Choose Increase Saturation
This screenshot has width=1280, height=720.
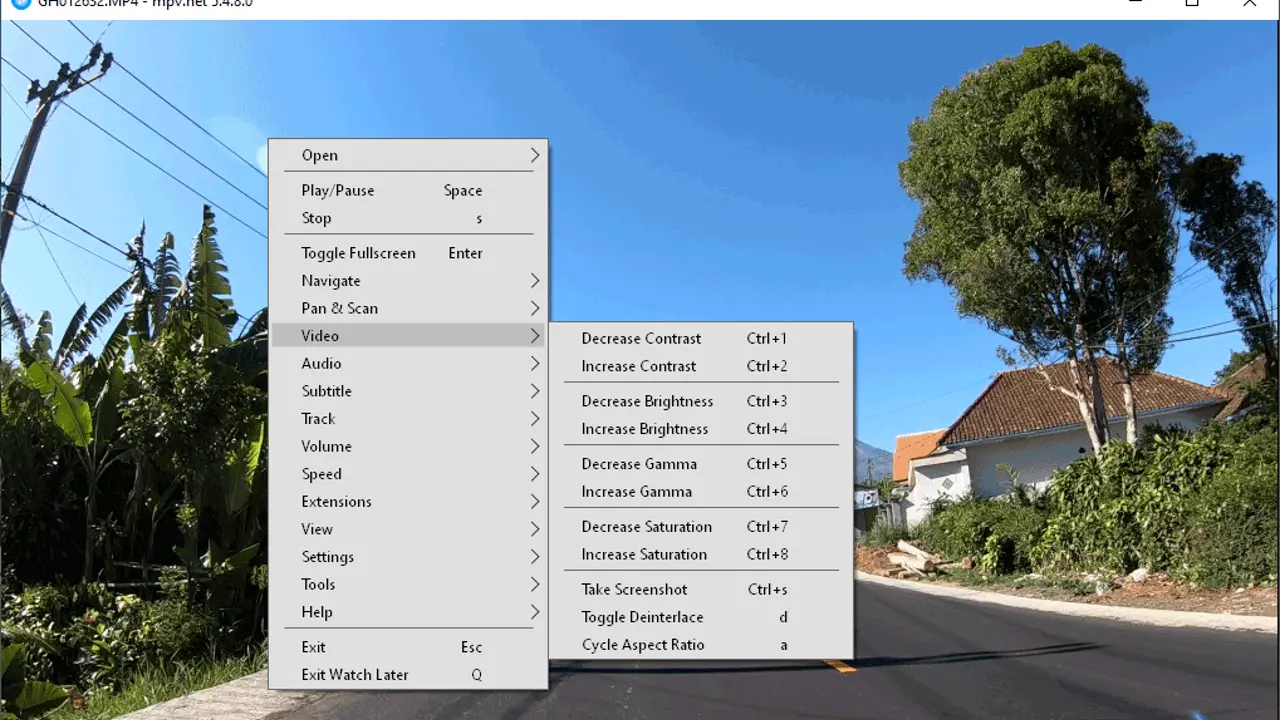644,554
